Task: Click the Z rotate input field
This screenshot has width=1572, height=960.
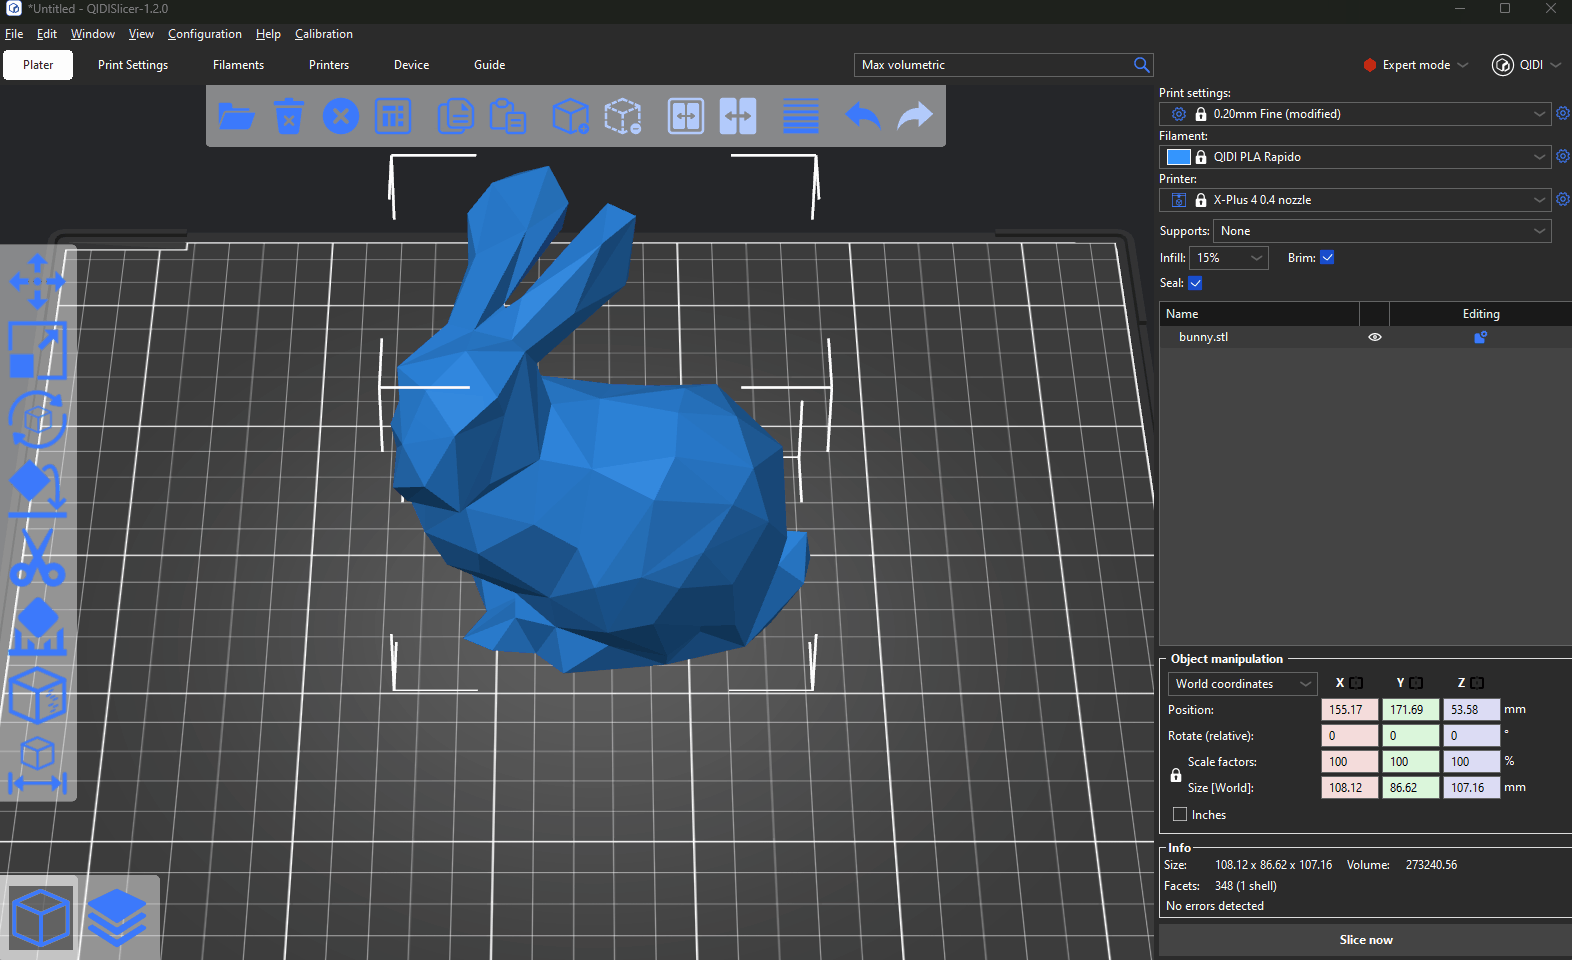Action: pyautogui.click(x=1471, y=736)
